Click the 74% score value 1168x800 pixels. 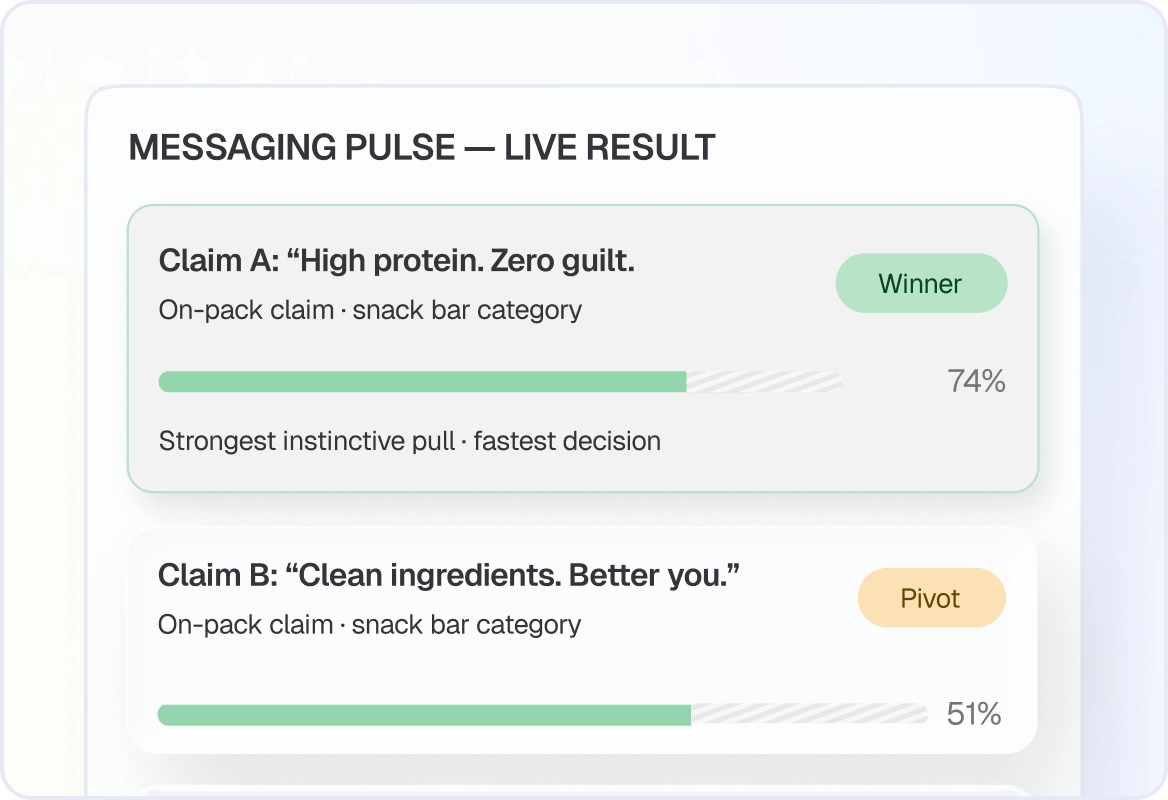click(x=977, y=381)
